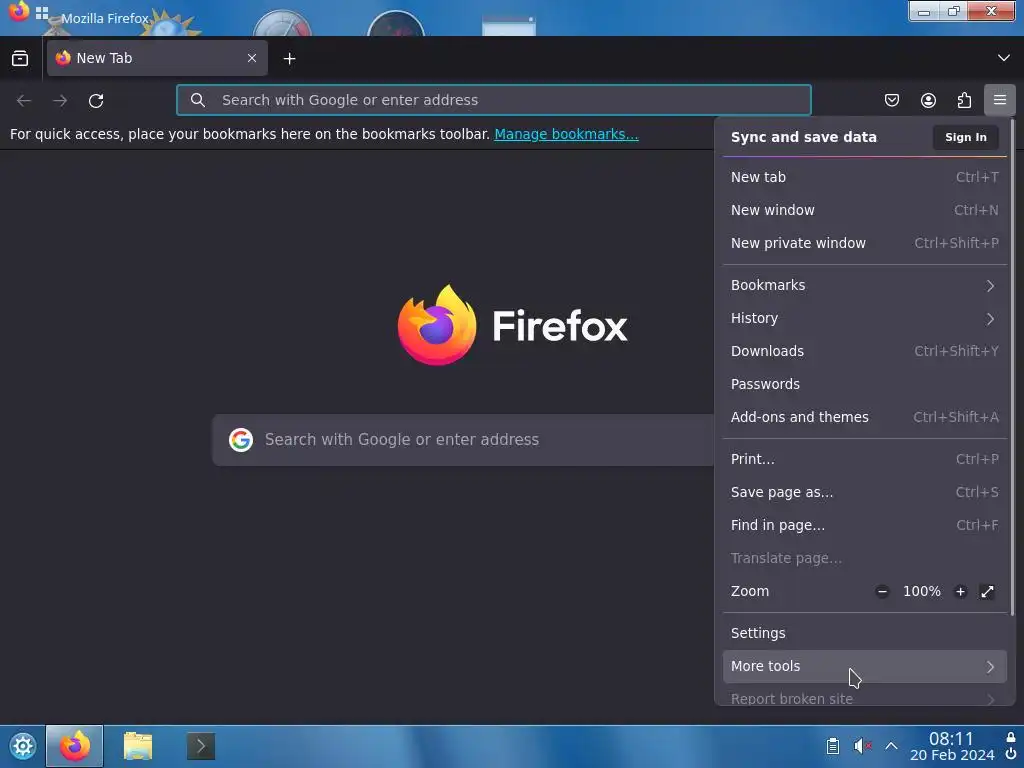Select New private window menu item
Image resolution: width=1024 pixels, height=768 pixels.
(865, 243)
